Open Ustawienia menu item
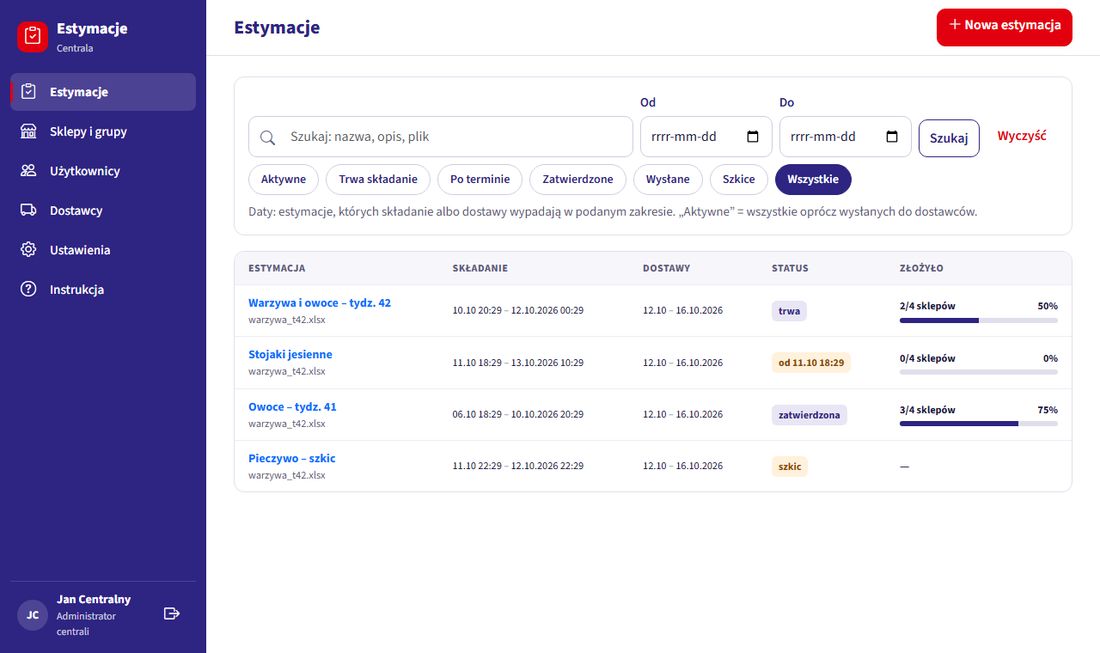 (103, 250)
